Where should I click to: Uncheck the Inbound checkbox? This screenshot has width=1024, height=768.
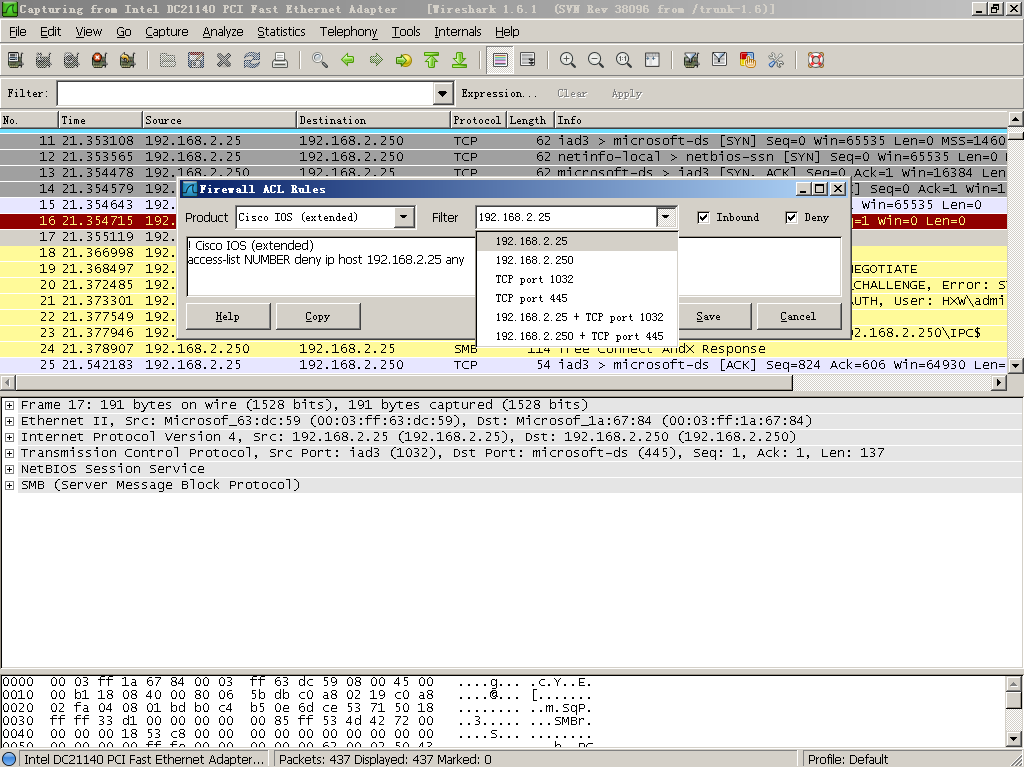tap(704, 217)
